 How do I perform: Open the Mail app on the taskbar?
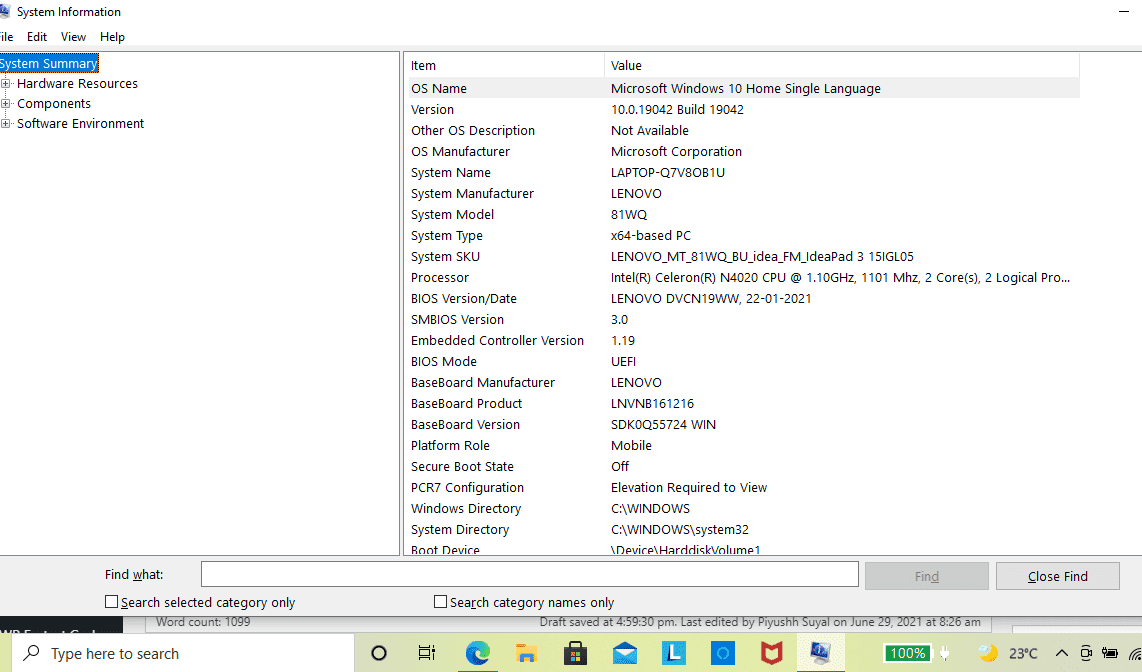624,653
